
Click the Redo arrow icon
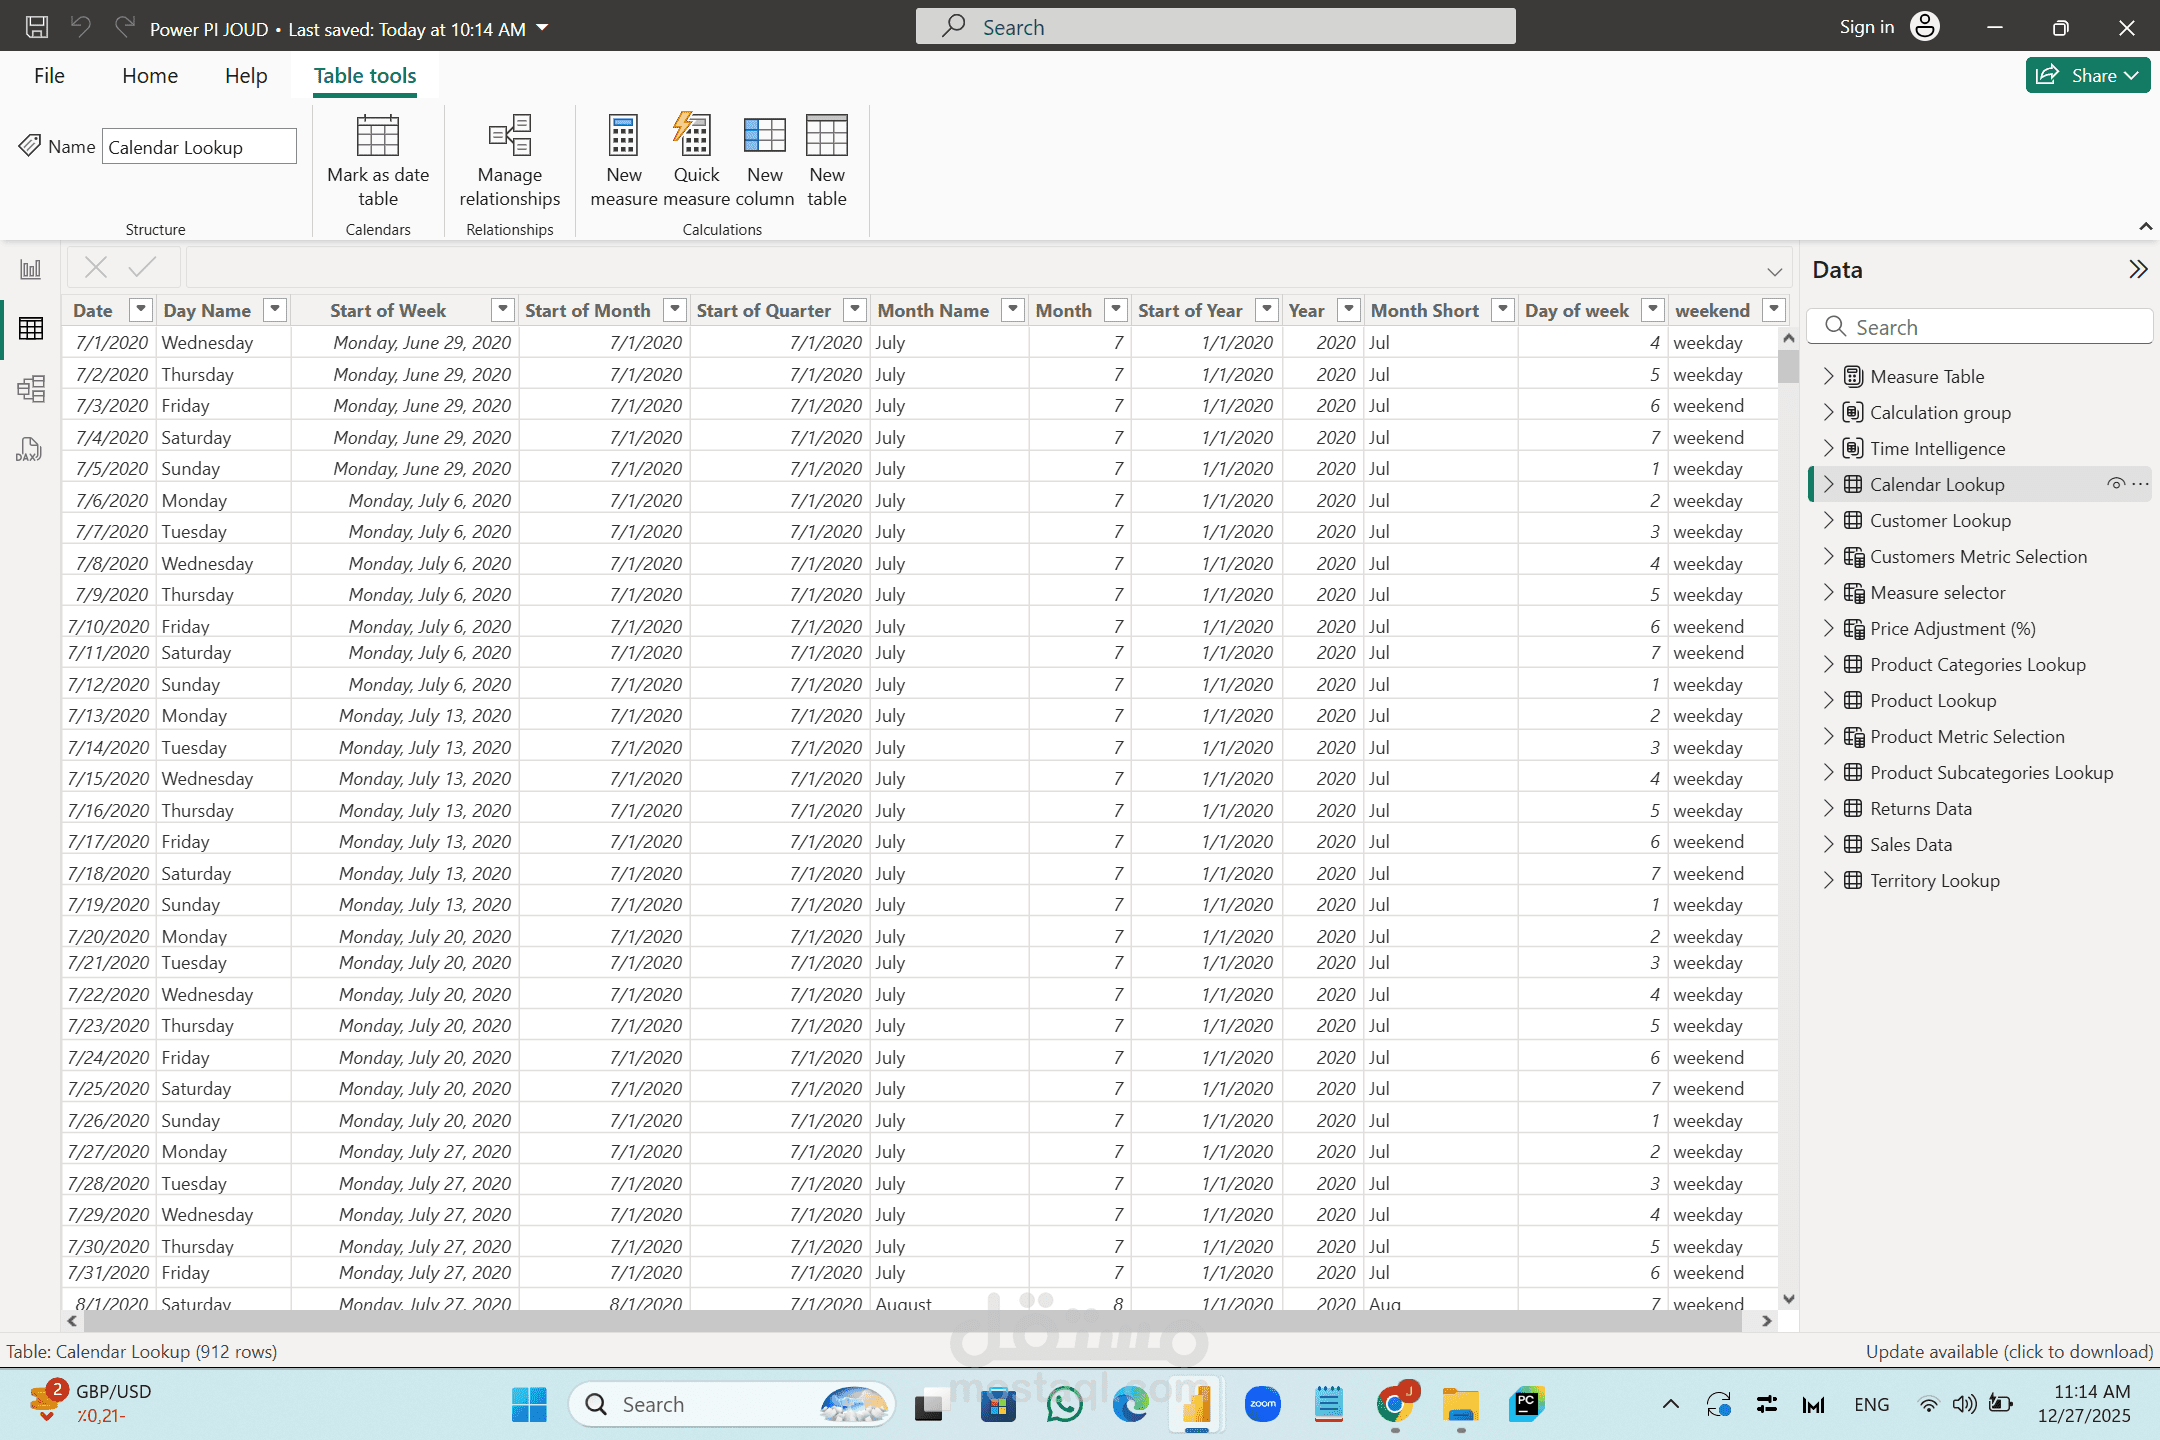[124, 27]
